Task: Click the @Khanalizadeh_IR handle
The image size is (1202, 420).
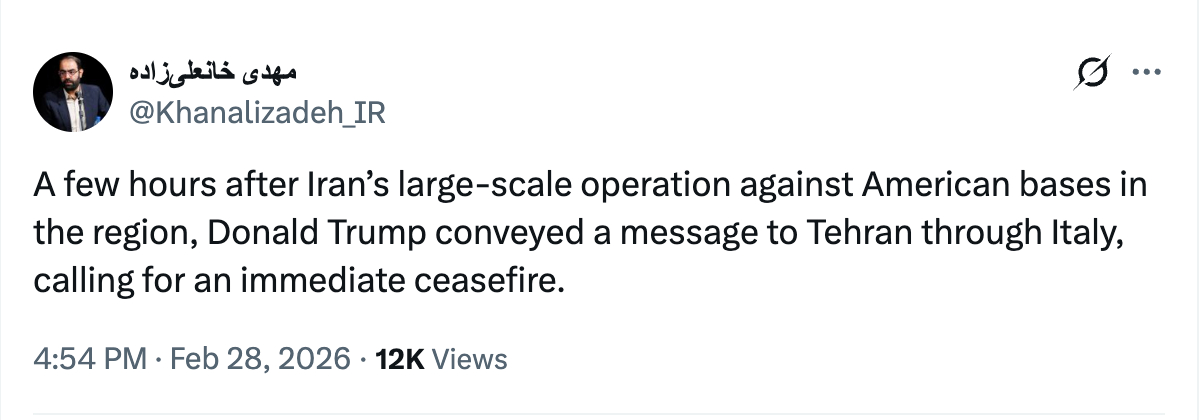Action: (x=257, y=113)
